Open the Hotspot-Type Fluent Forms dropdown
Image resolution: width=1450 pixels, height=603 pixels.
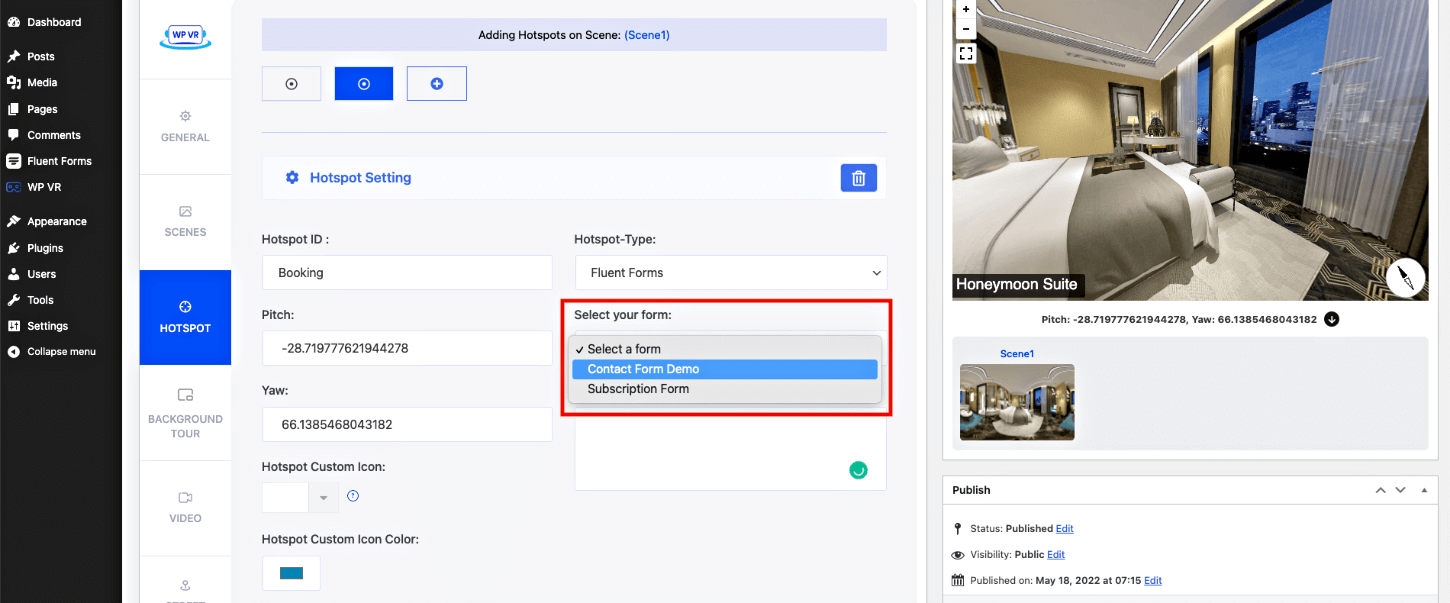pos(730,273)
